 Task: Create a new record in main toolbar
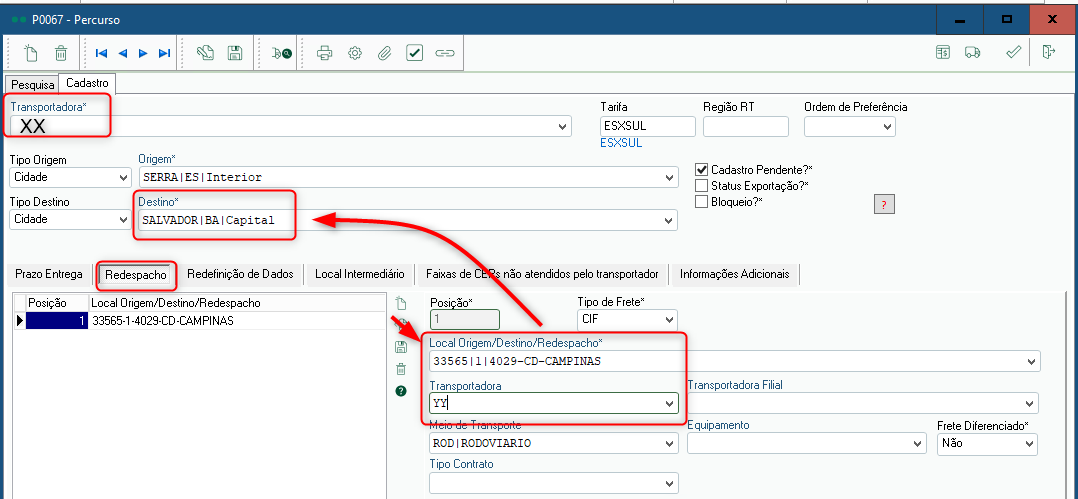30,53
